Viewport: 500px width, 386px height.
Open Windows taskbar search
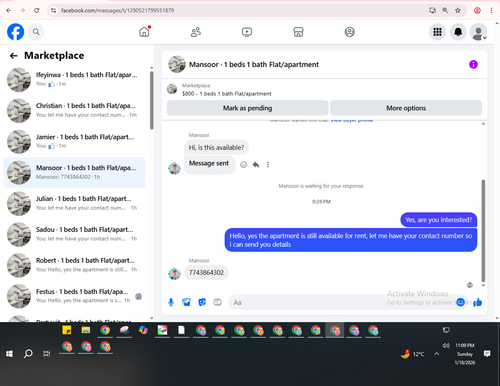pyautogui.click(x=28, y=354)
